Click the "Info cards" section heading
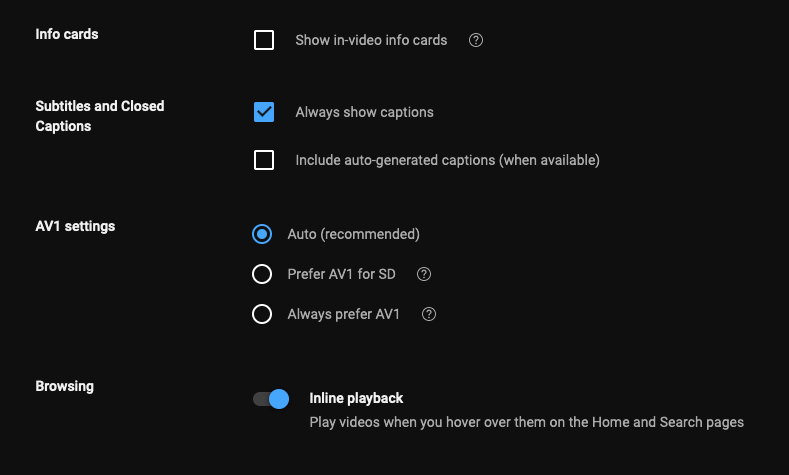789x475 pixels. (67, 34)
